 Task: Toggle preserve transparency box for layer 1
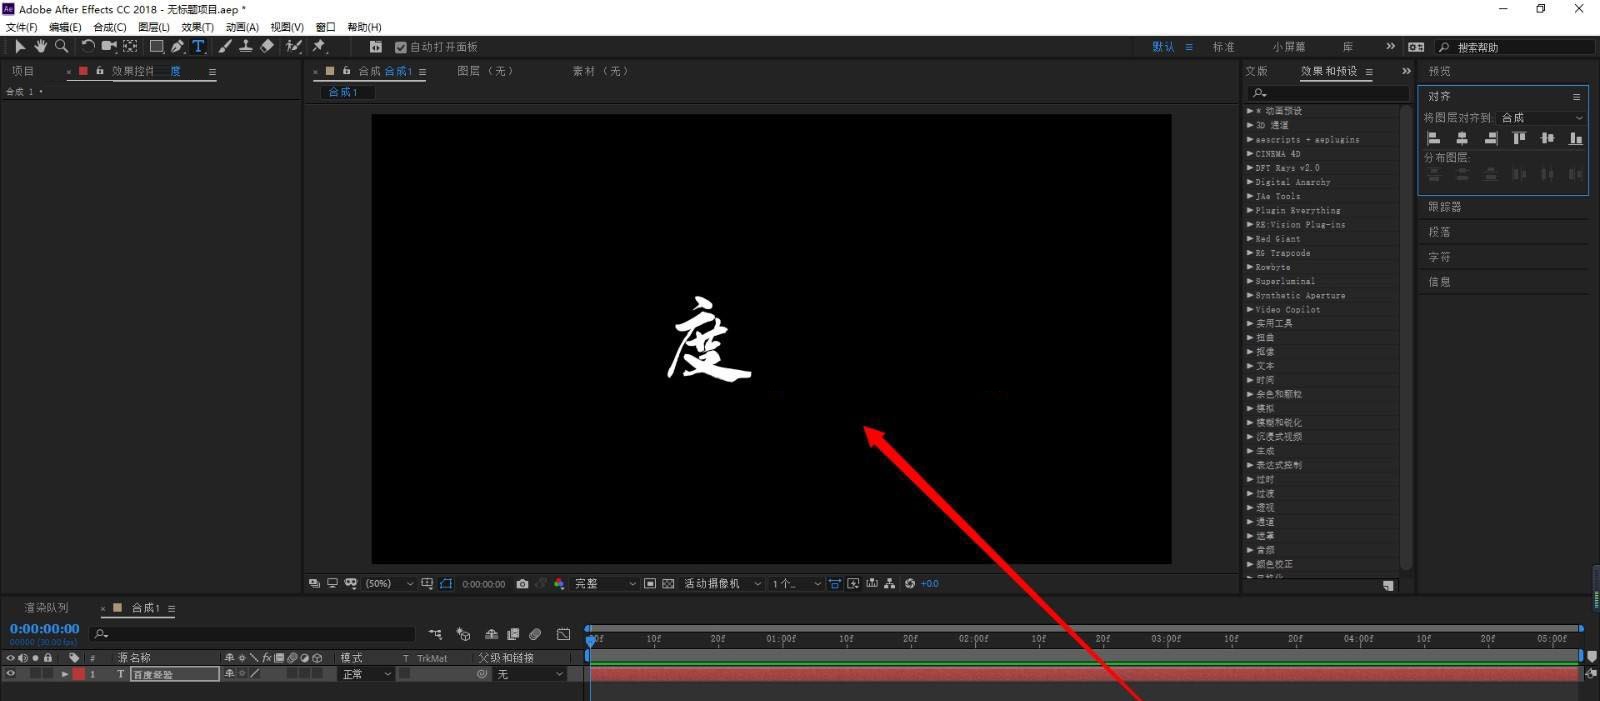404,674
